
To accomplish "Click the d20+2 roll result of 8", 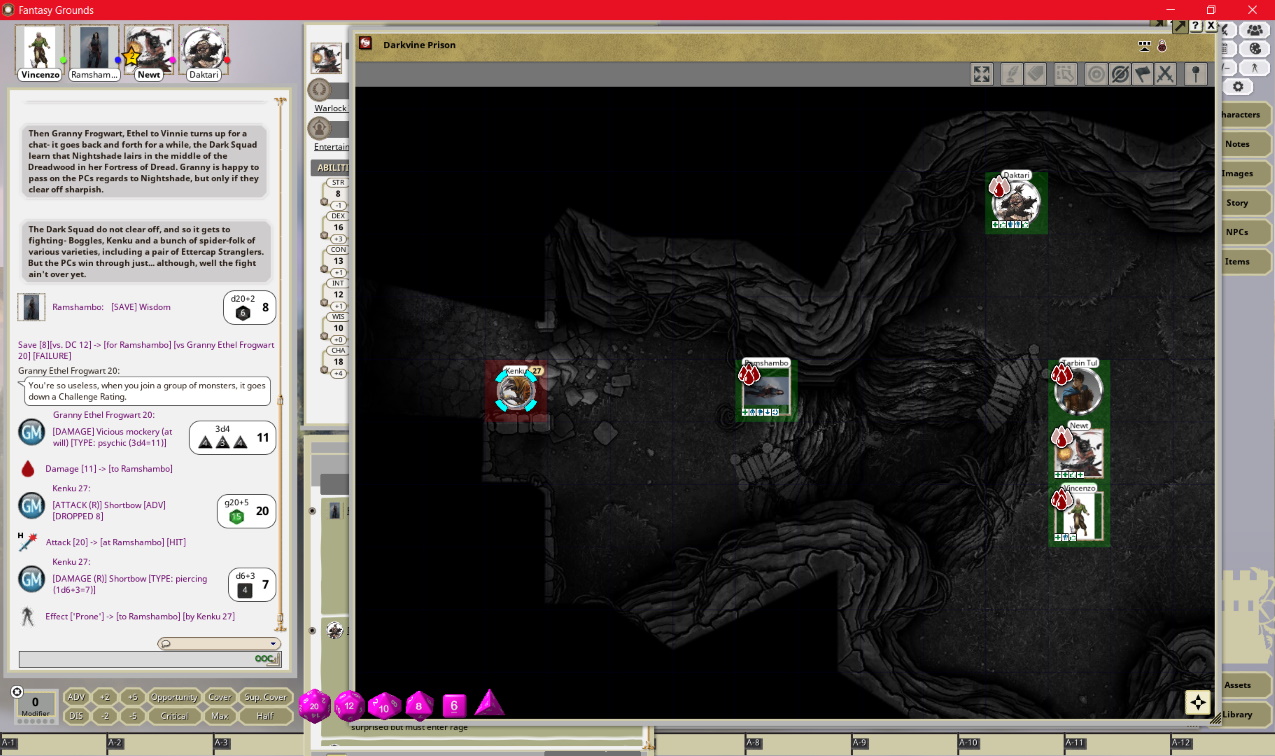I will [250, 307].
